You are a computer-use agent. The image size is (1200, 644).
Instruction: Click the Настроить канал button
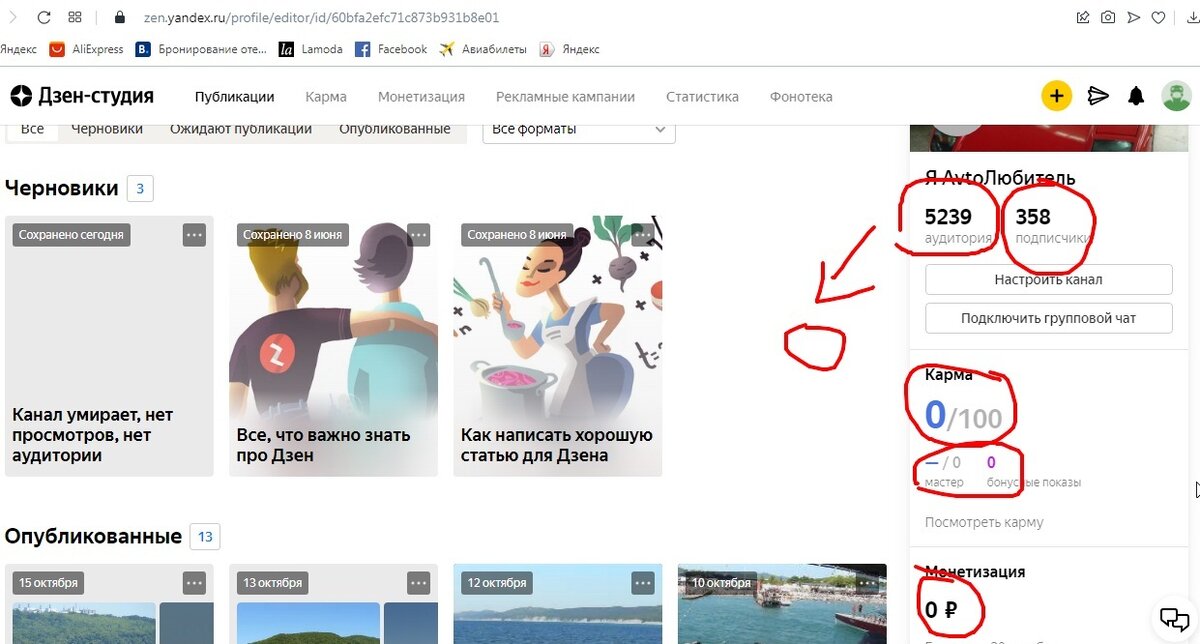click(1047, 279)
